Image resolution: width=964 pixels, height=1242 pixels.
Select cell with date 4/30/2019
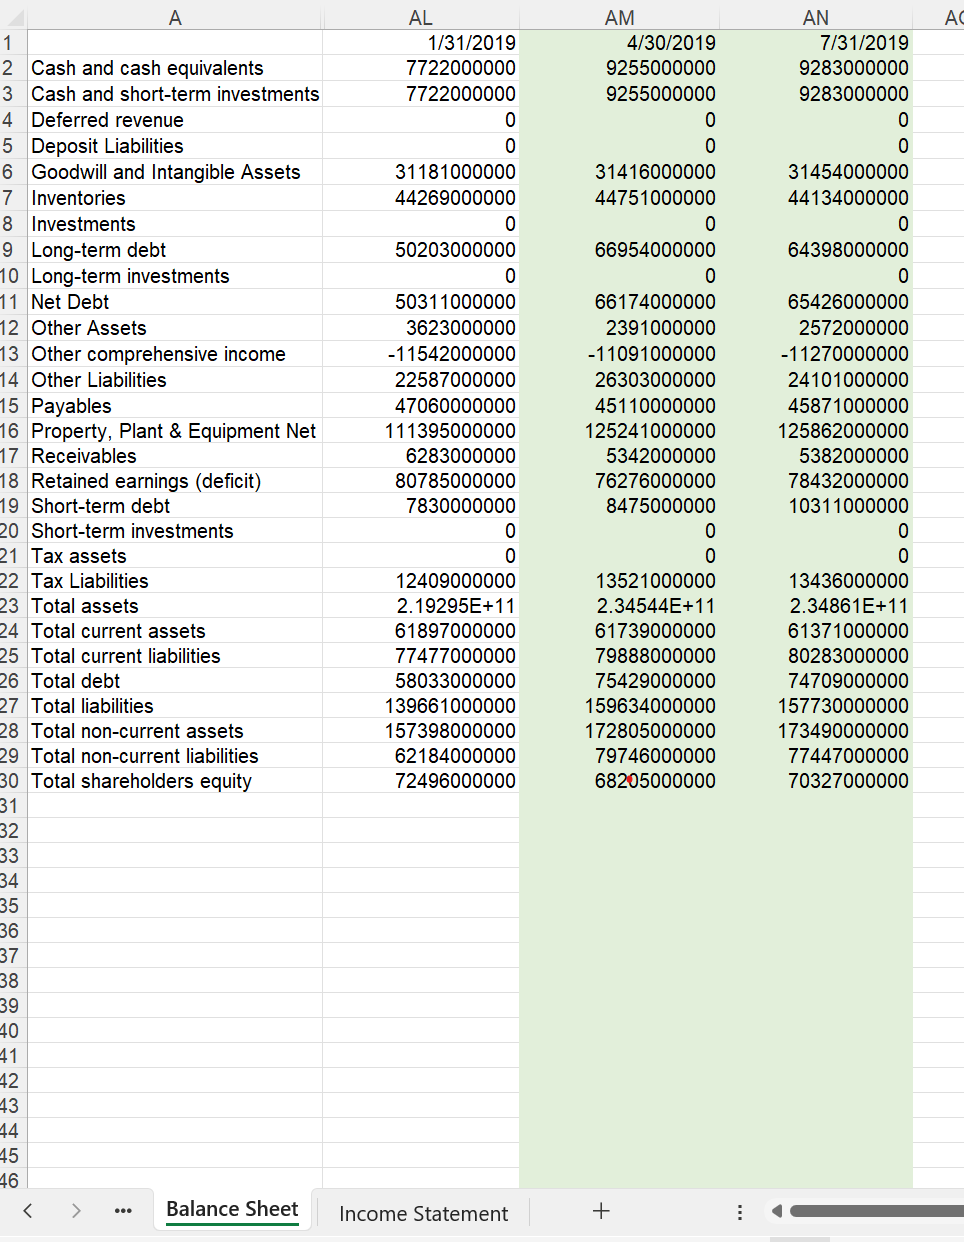[619, 42]
